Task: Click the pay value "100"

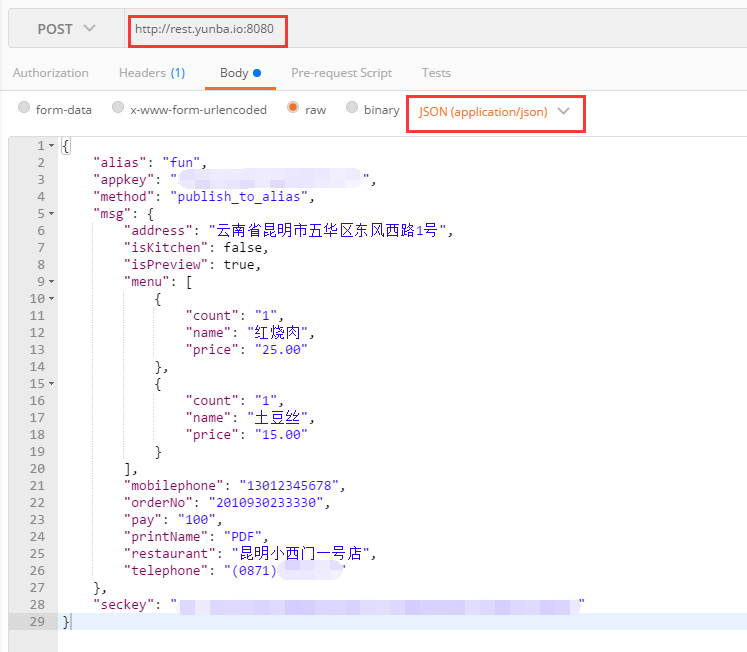Action: [x=197, y=520]
